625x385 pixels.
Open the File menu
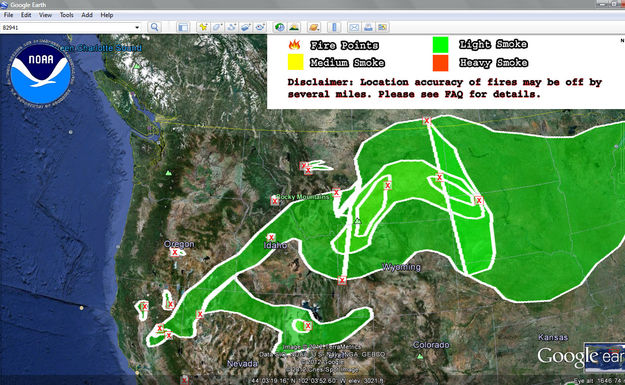(8, 15)
